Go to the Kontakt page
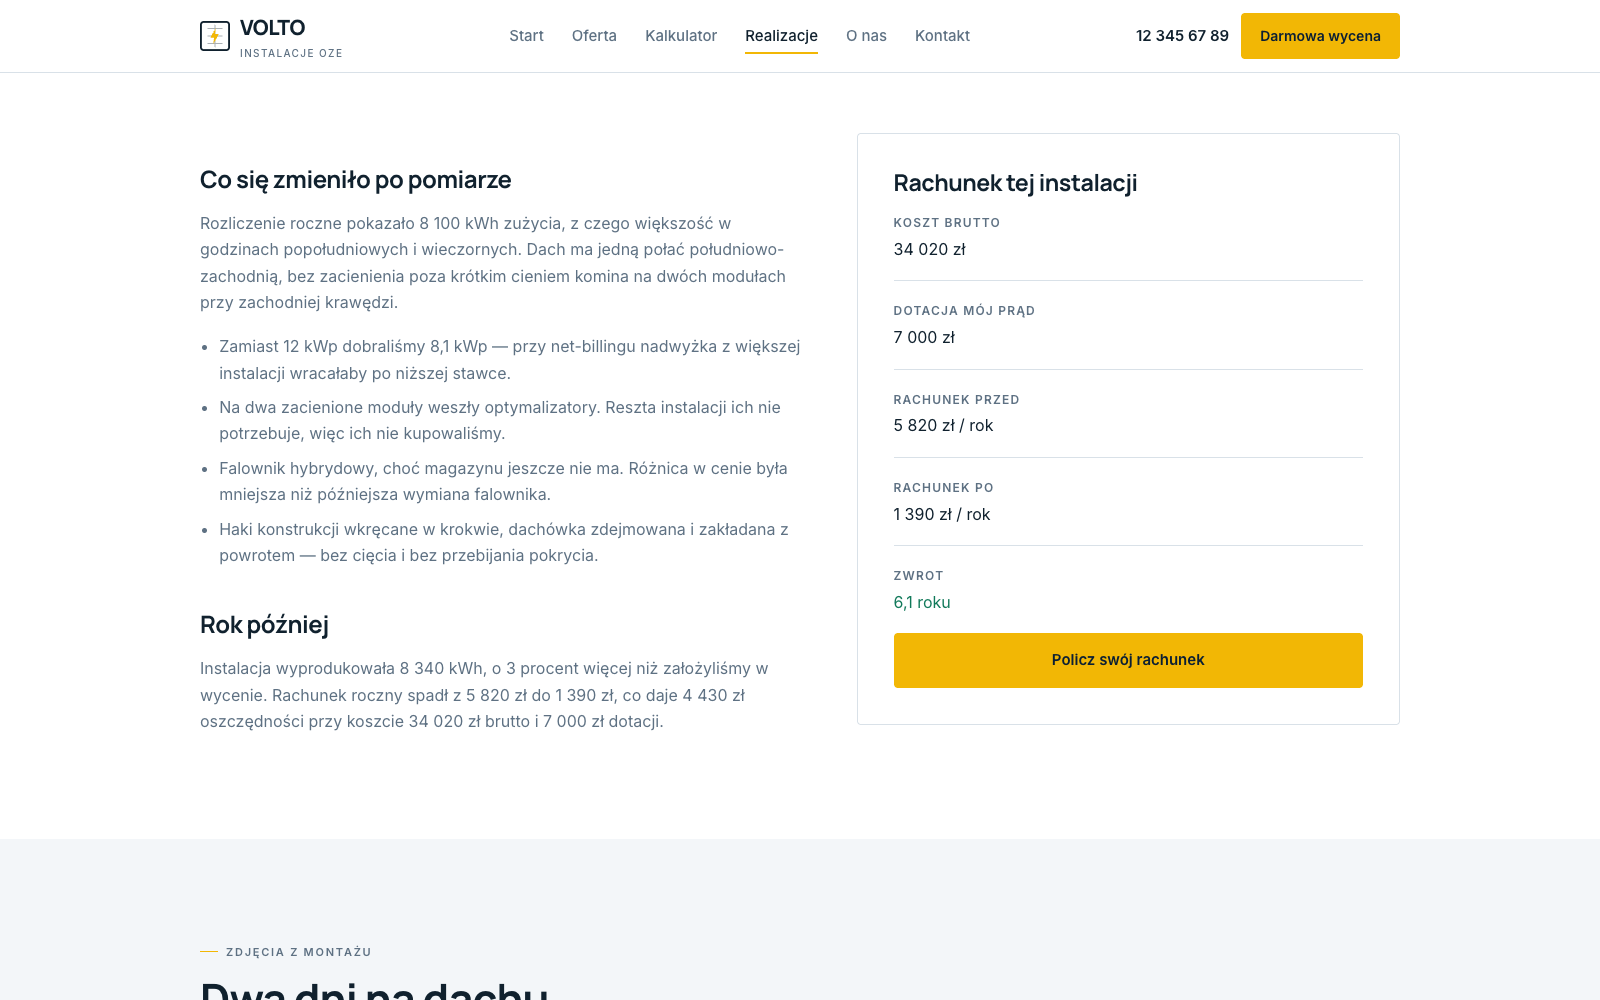 942,36
